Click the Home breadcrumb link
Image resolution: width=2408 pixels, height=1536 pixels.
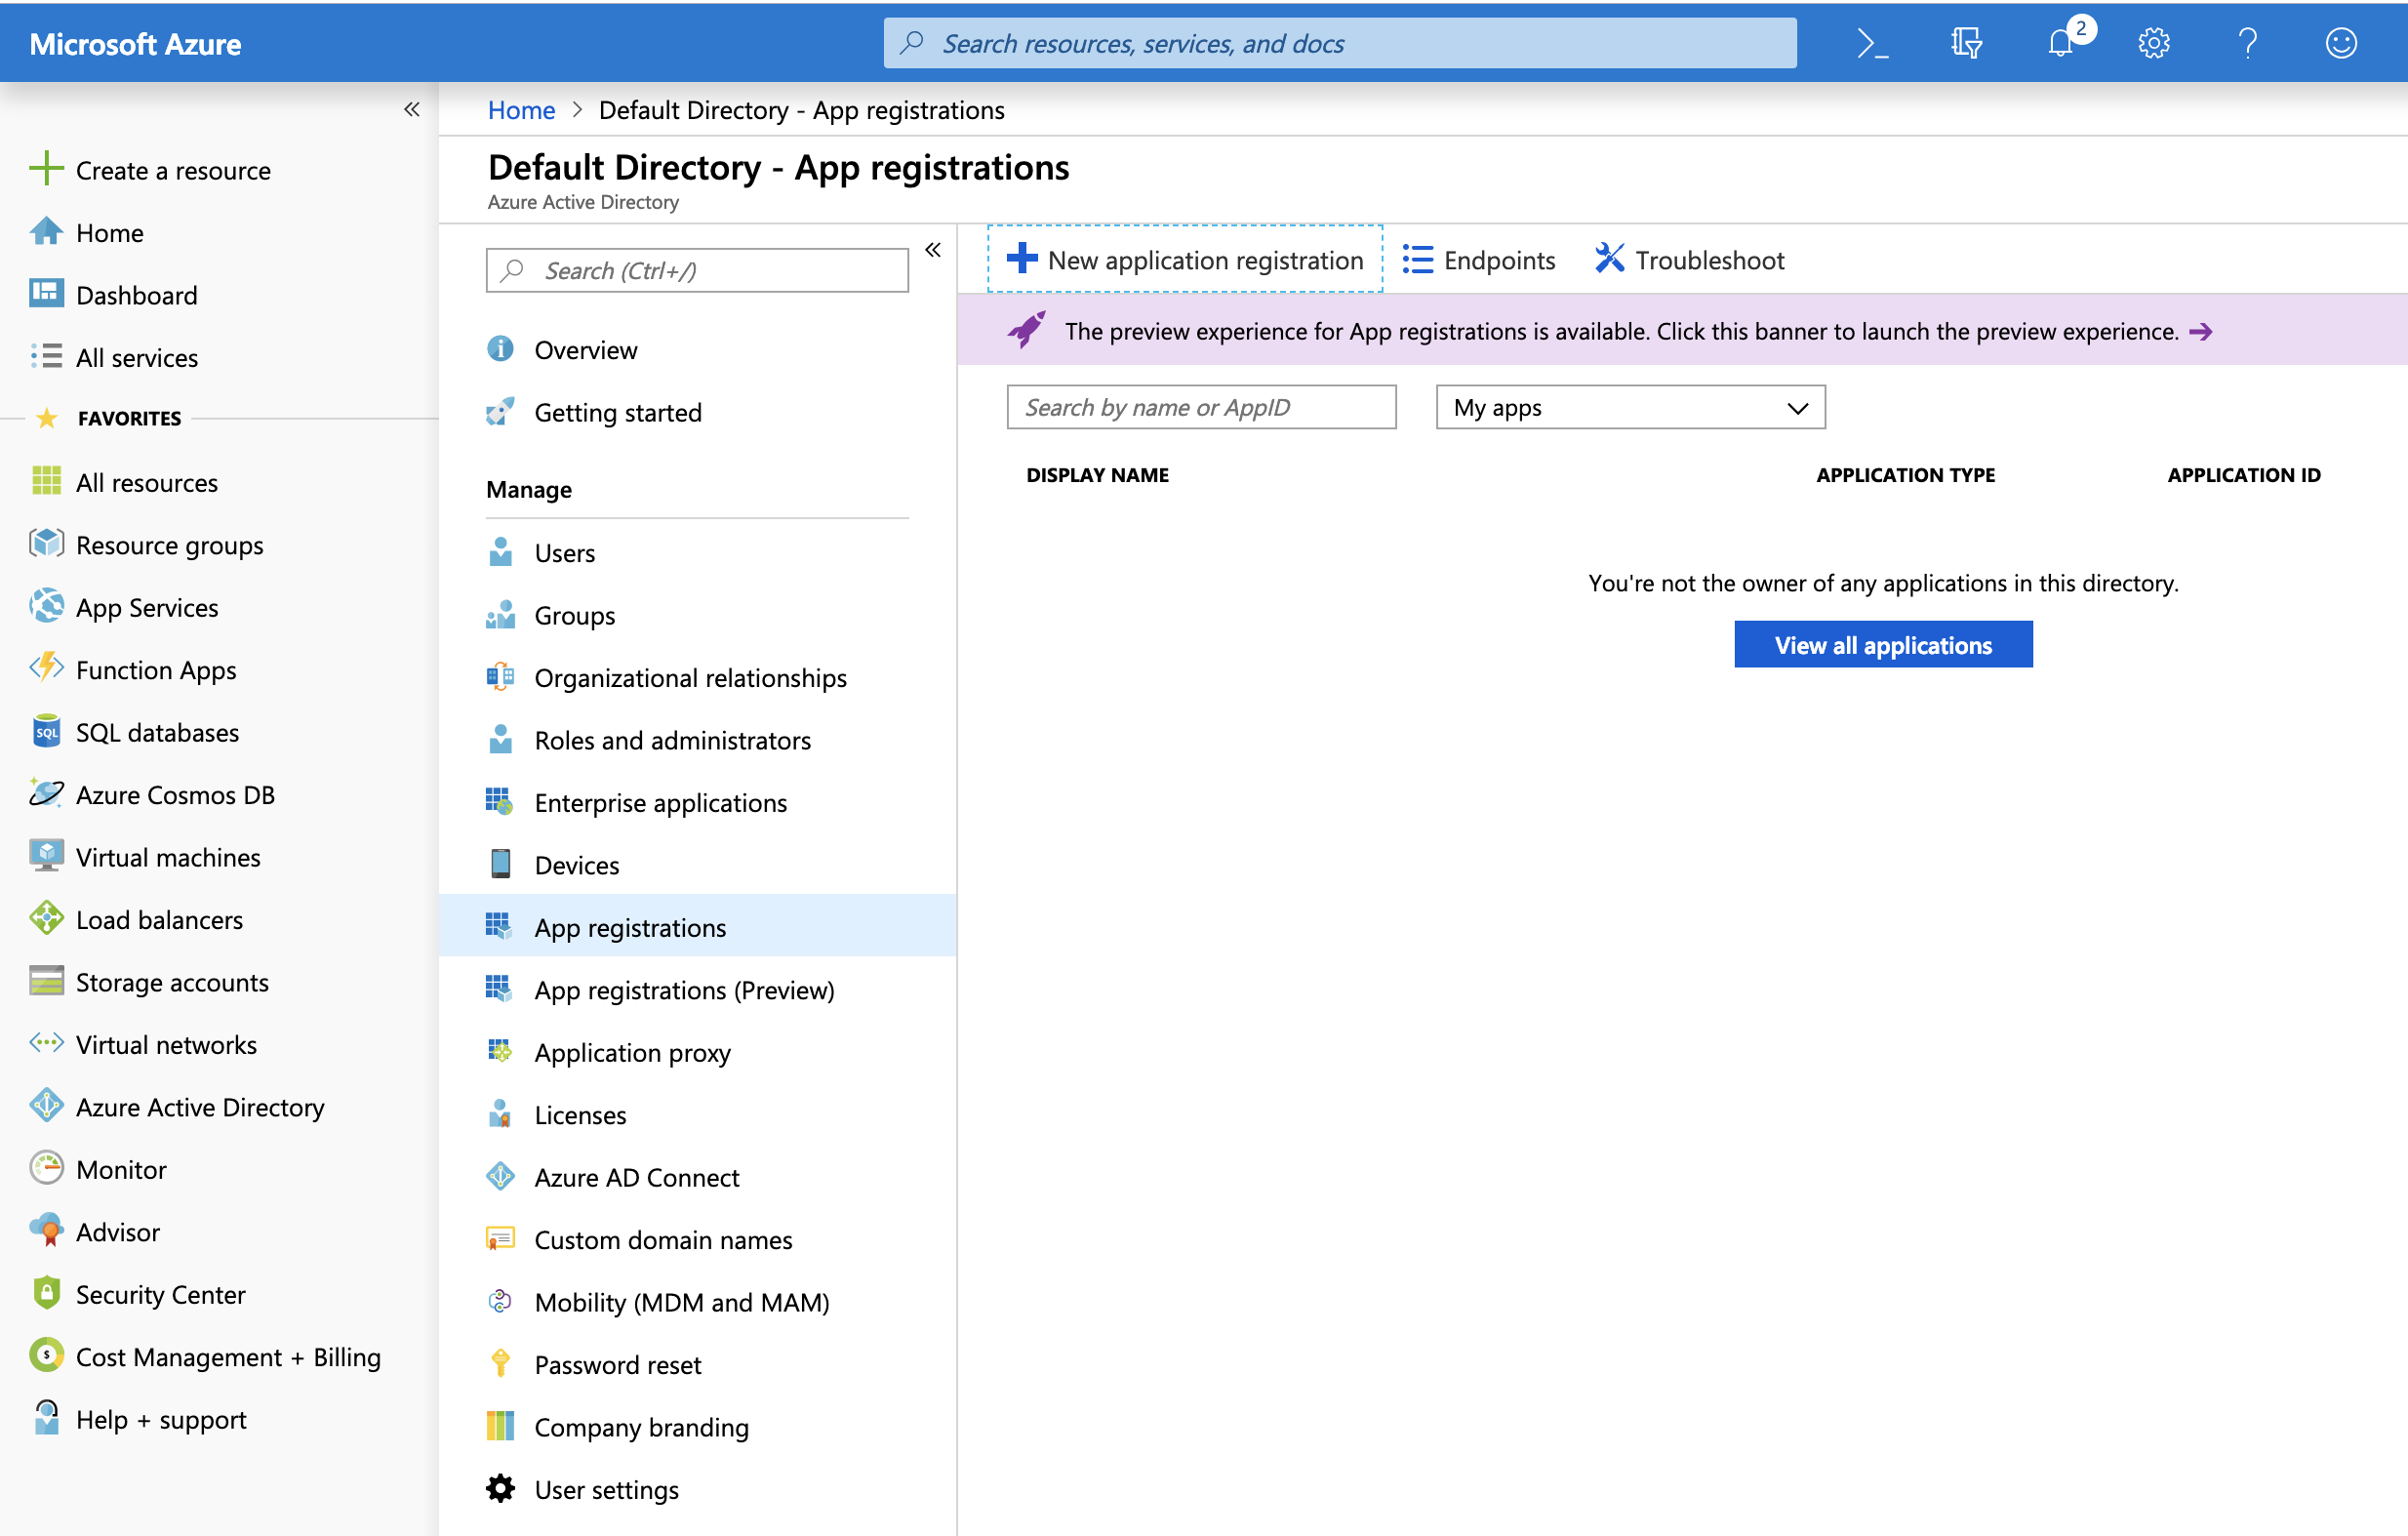(x=521, y=110)
